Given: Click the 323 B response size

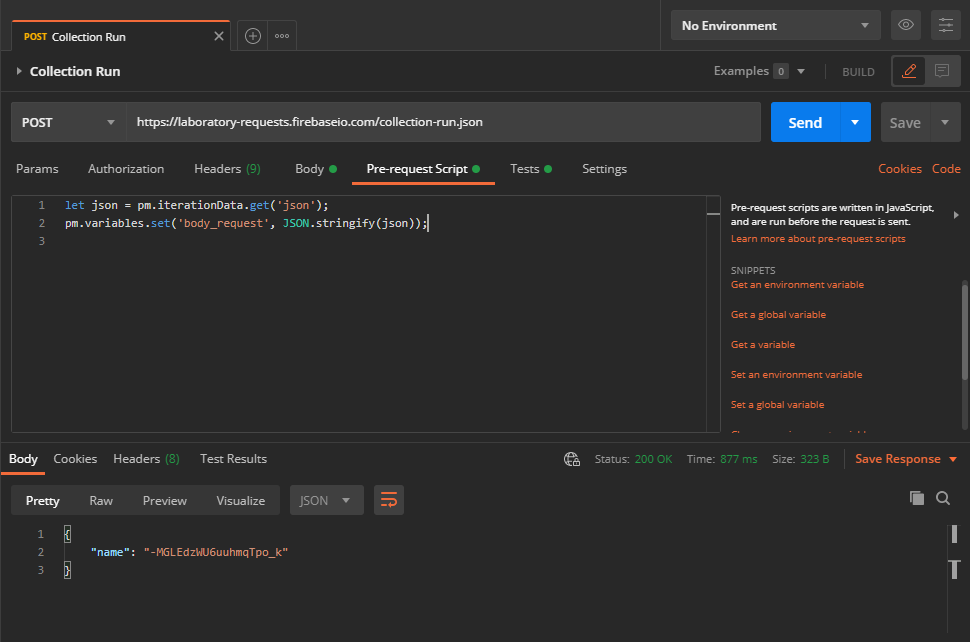Looking at the screenshot, I should point(814,459).
